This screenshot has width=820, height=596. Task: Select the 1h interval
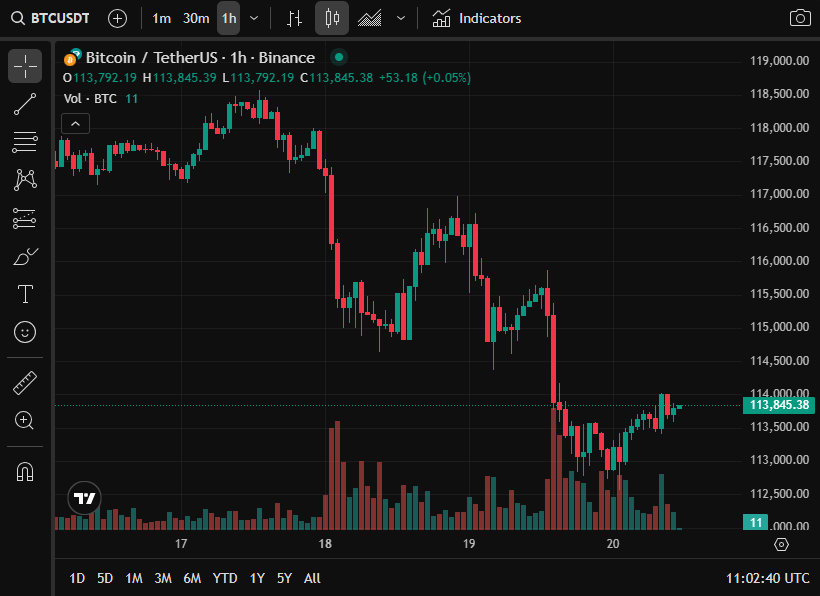(x=229, y=18)
